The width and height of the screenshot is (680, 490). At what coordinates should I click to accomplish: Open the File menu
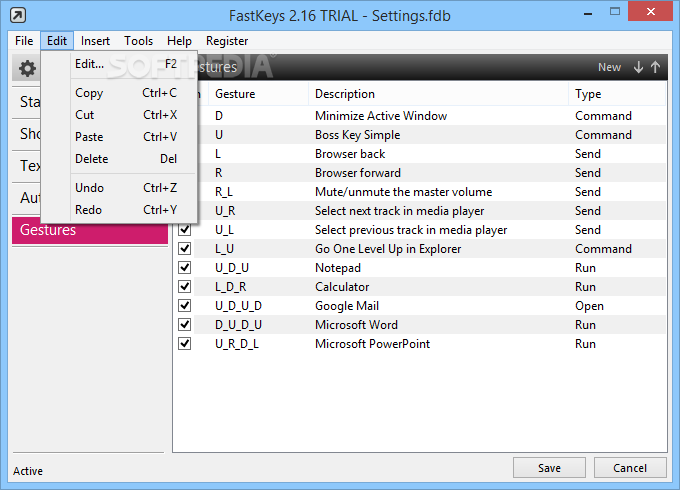[x=24, y=41]
